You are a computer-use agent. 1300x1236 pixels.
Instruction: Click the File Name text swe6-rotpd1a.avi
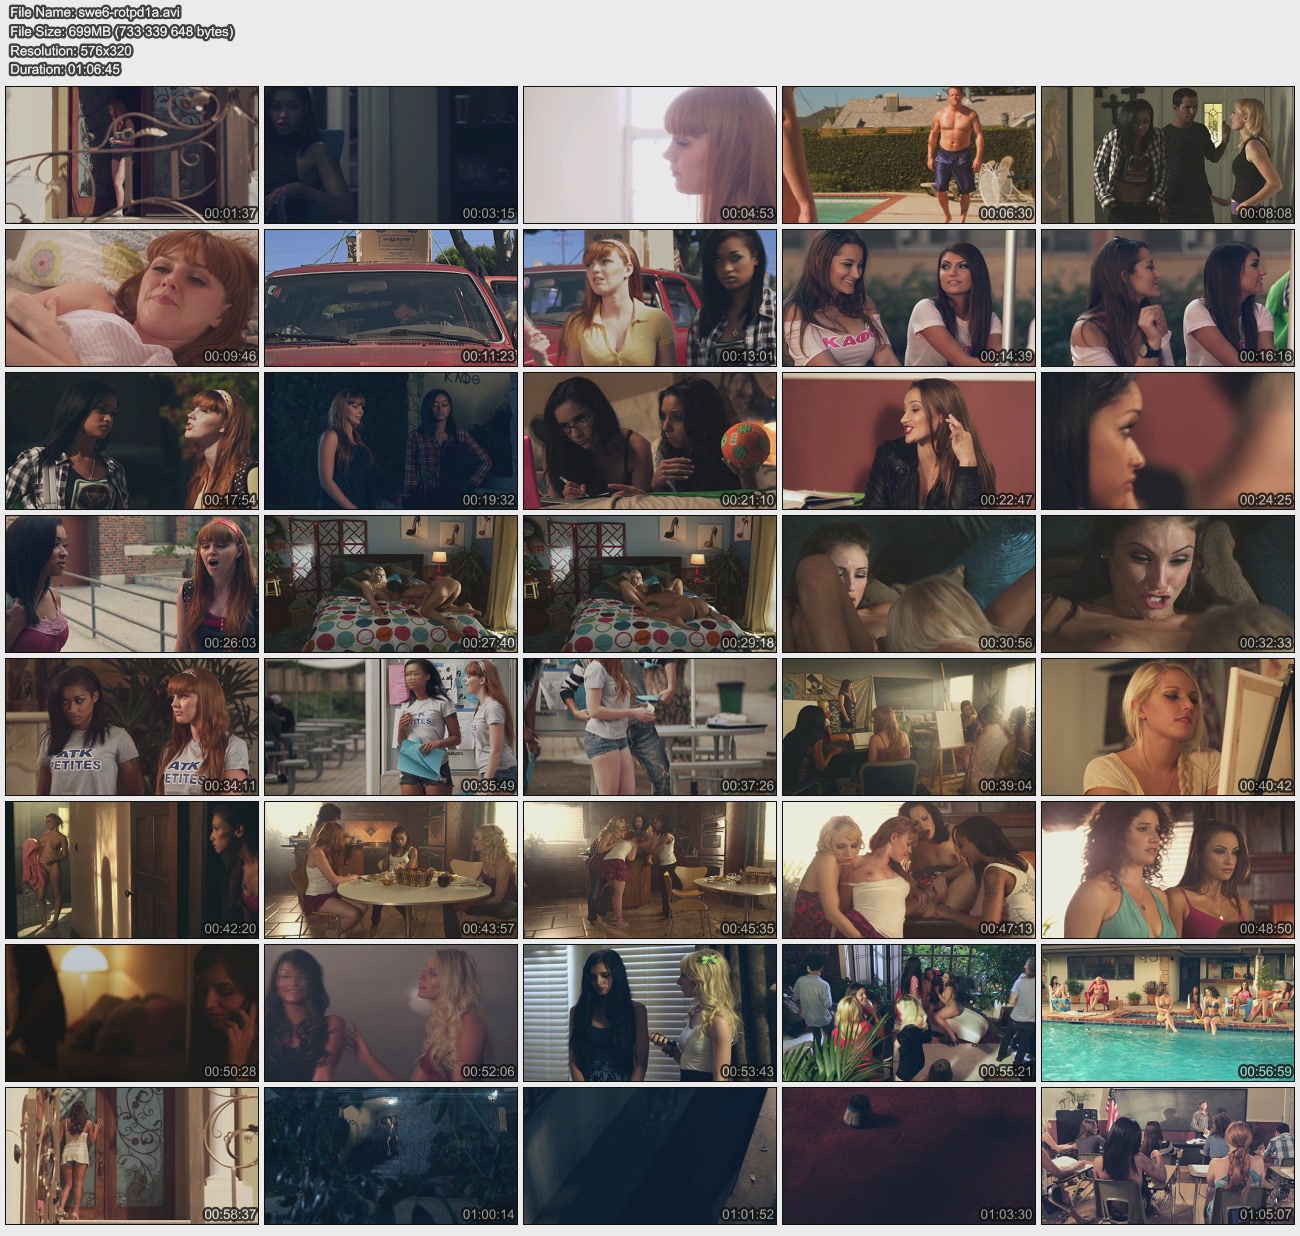[x=95, y=13]
